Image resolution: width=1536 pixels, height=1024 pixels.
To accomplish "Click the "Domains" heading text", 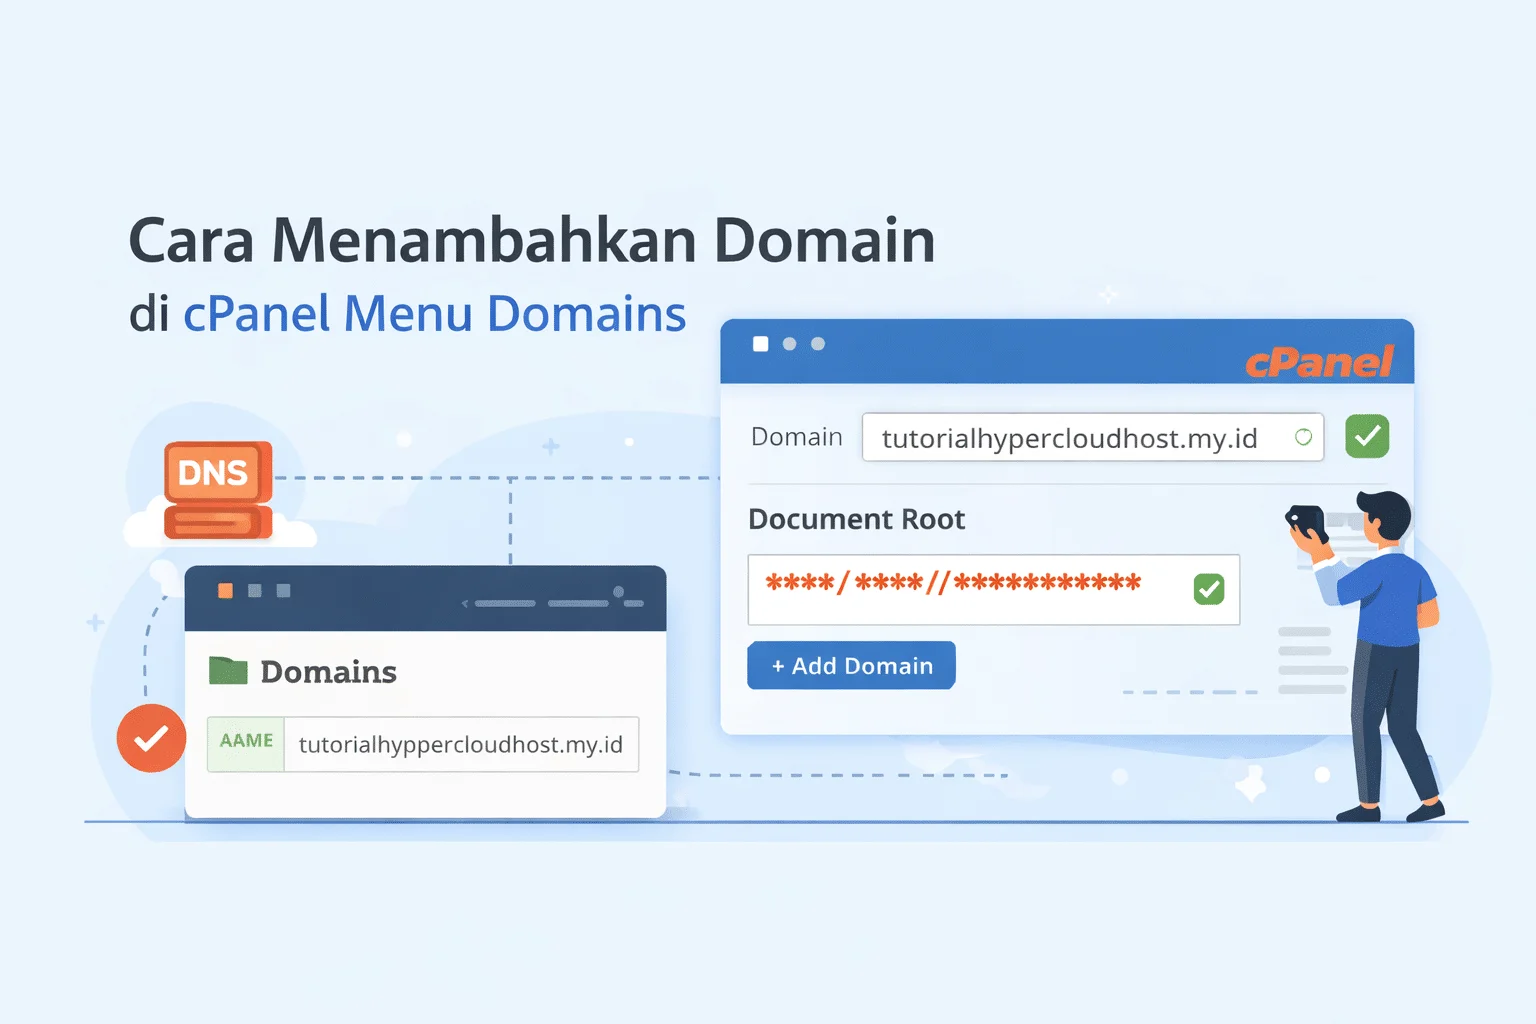I will click(x=329, y=672).
